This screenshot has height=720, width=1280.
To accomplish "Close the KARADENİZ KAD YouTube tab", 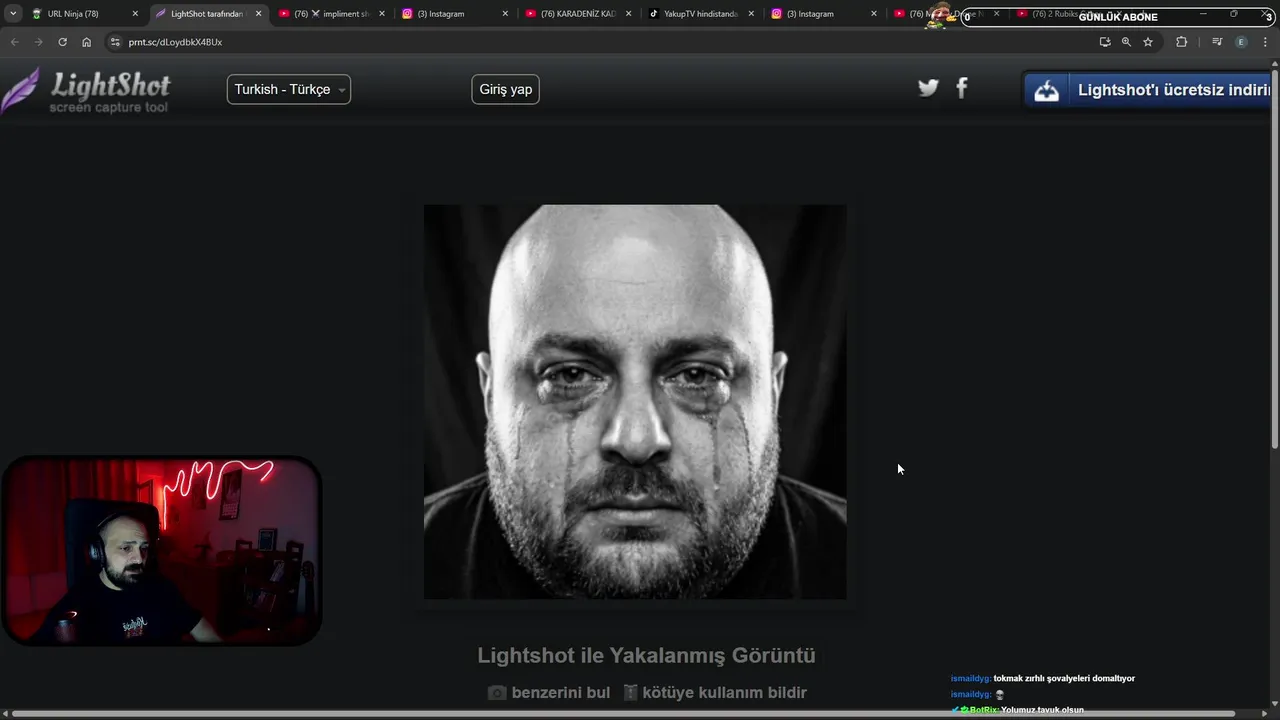I will point(628,14).
